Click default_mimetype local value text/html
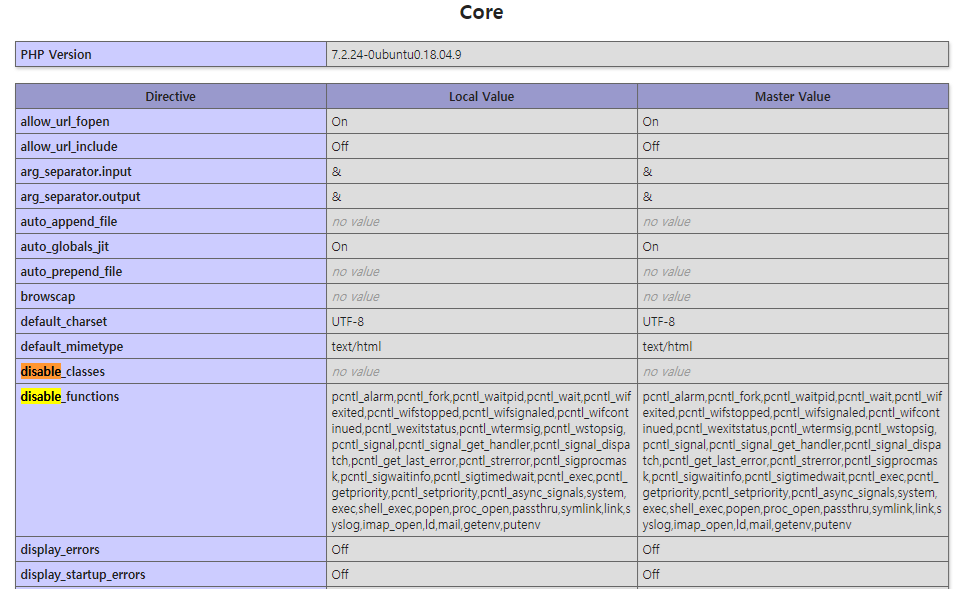This screenshot has height=589, width=961. (356, 346)
